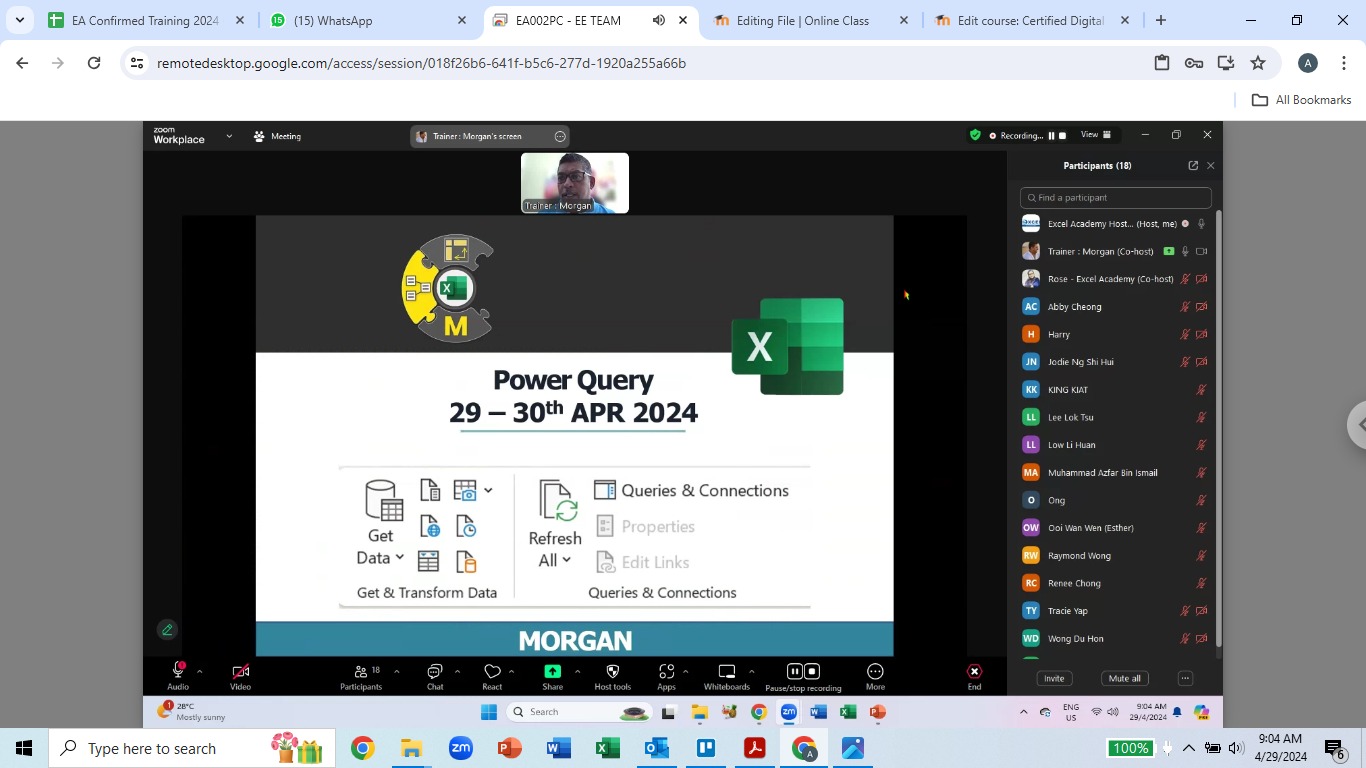Turn on Video camera
This screenshot has height=768, width=1366.
(x=240, y=672)
